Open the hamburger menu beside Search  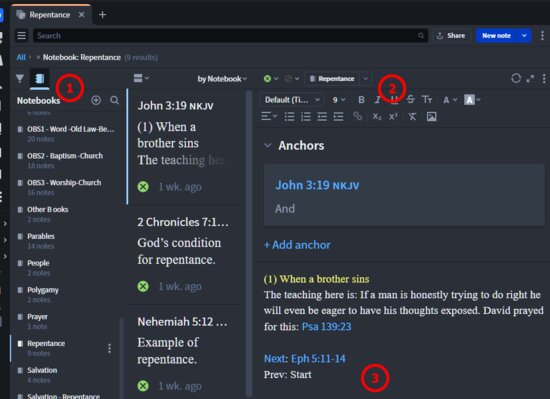point(22,35)
